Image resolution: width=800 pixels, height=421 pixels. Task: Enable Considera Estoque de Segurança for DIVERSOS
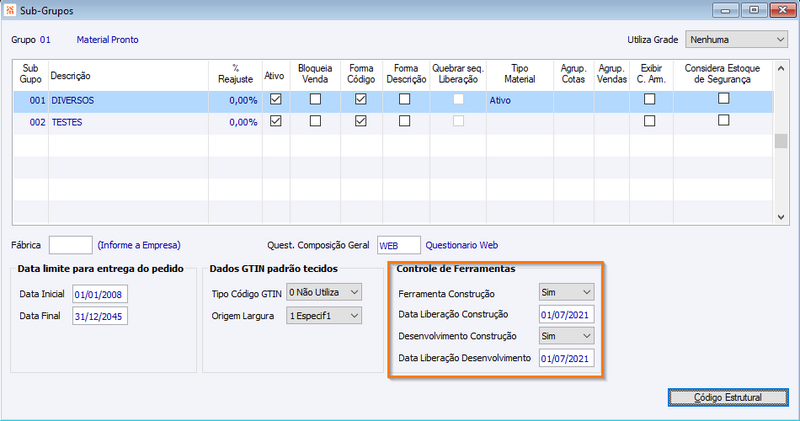click(723, 98)
